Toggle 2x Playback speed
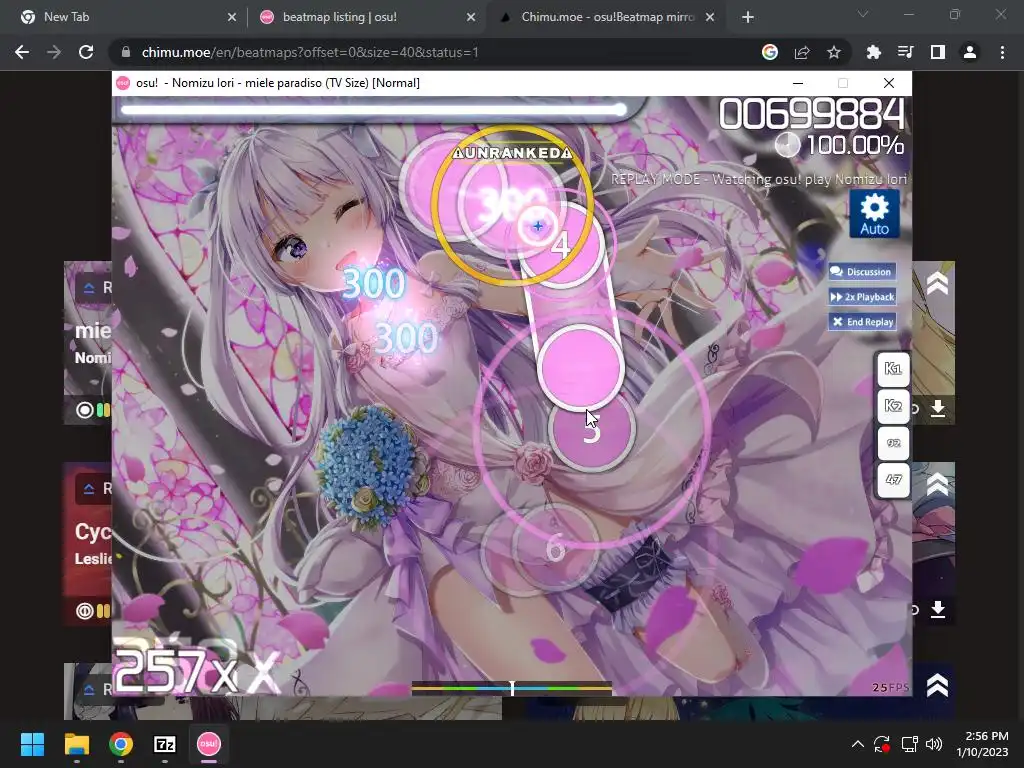The width and height of the screenshot is (1024, 768). (x=861, y=296)
